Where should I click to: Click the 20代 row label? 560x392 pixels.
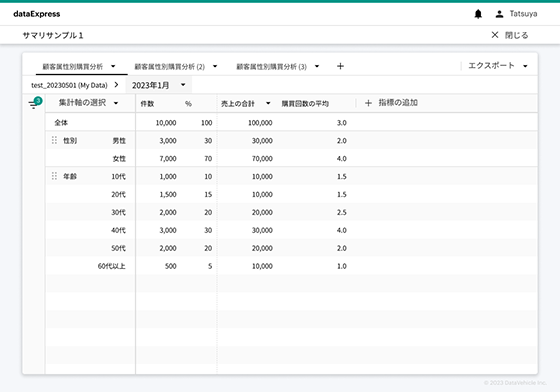point(119,194)
